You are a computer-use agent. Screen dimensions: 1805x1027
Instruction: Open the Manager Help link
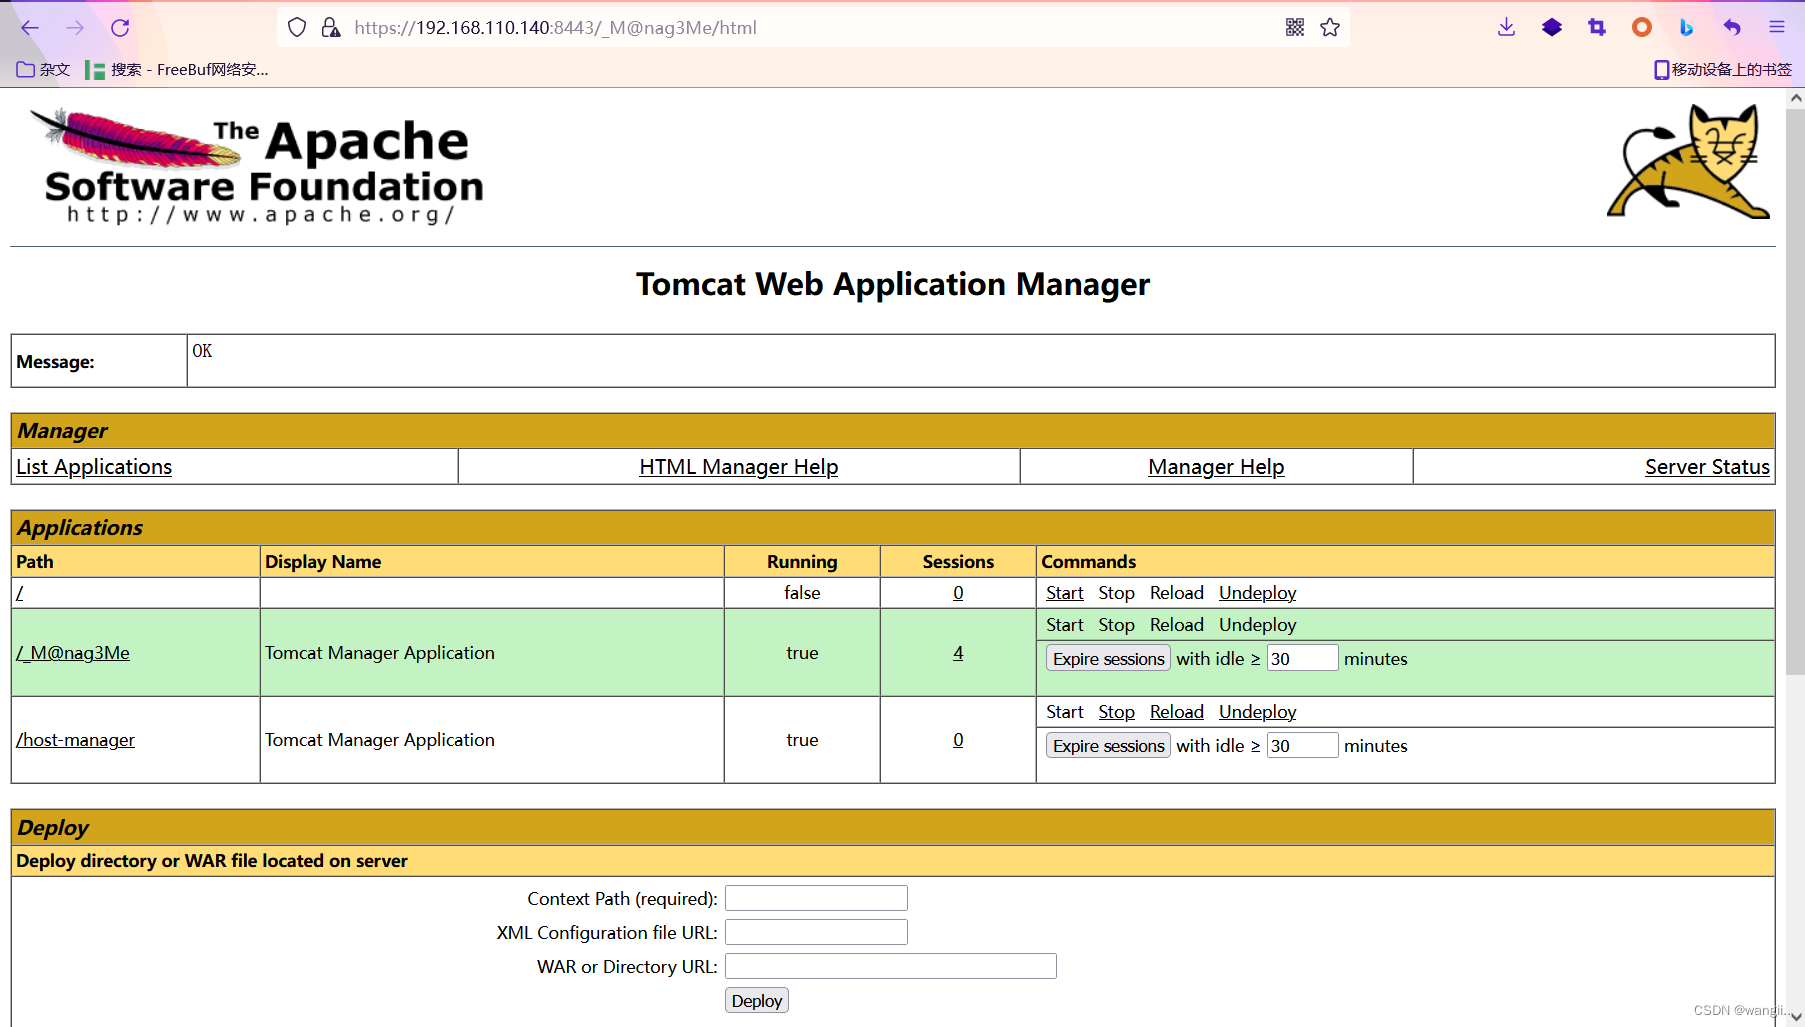pyautogui.click(x=1216, y=467)
